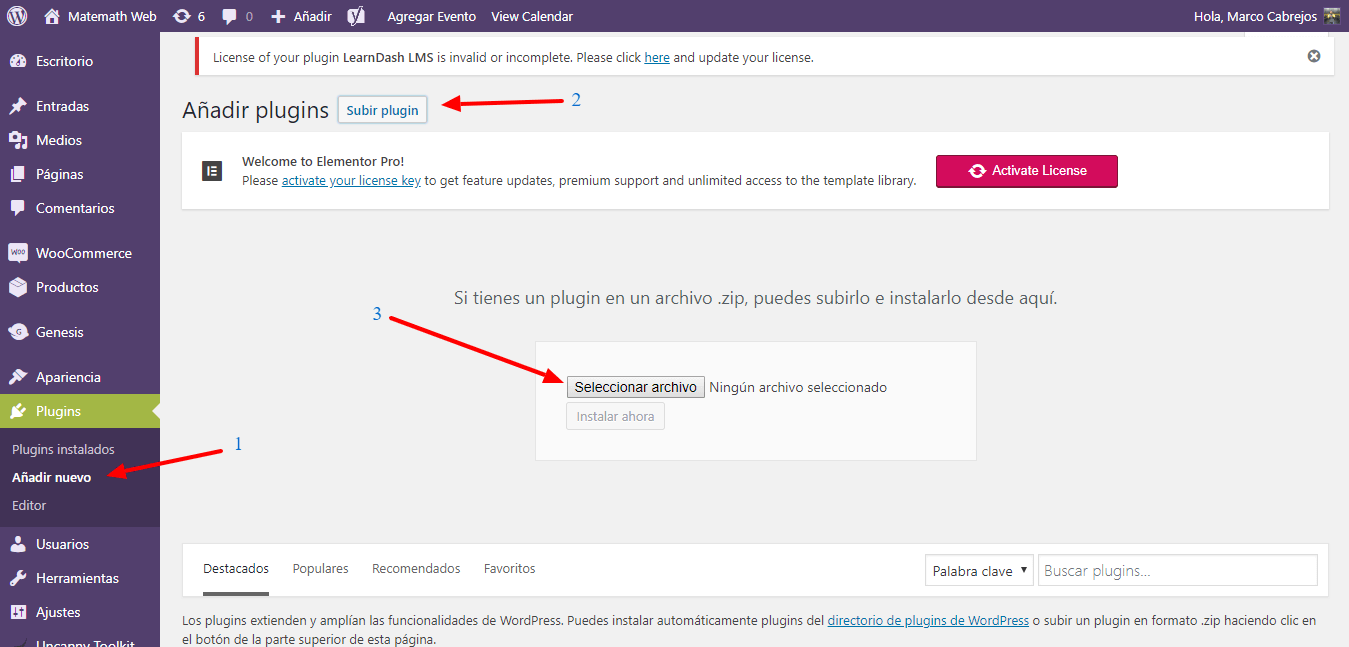Select Añadir nuevo submenu item
The image size is (1349, 647).
pos(52,477)
